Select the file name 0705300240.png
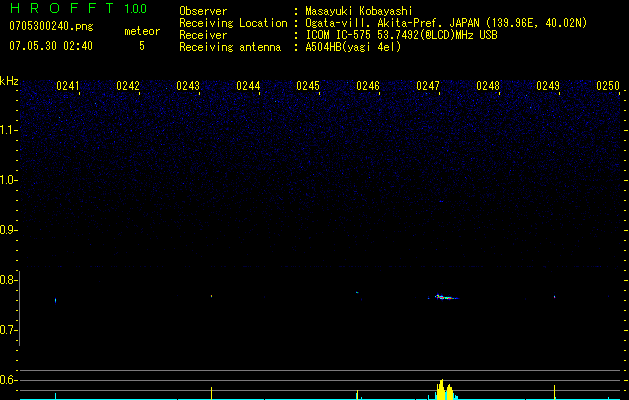The width and height of the screenshot is (629, 400). [51, 26]
